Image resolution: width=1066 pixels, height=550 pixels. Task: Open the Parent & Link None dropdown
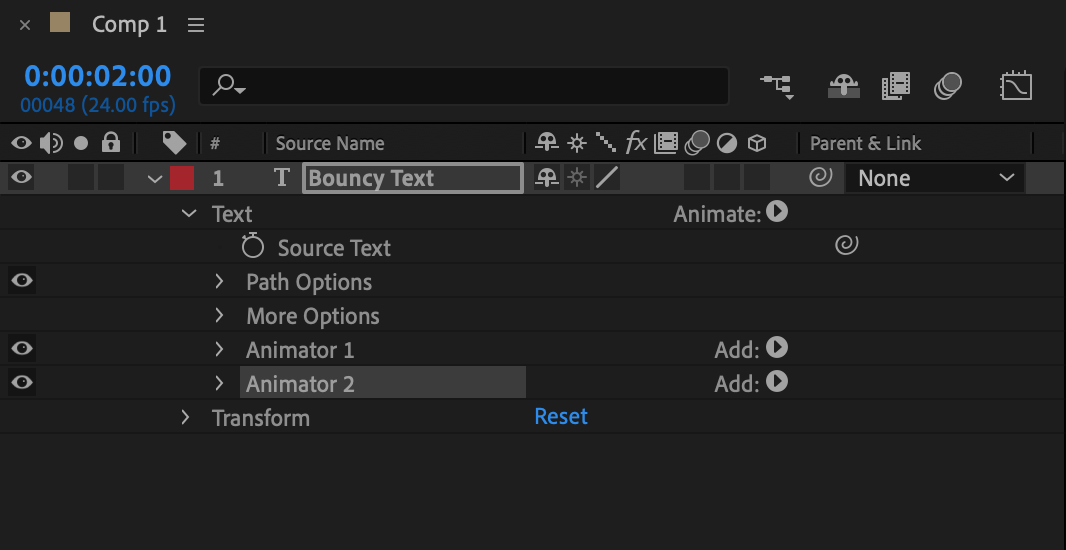pos(934,178)
